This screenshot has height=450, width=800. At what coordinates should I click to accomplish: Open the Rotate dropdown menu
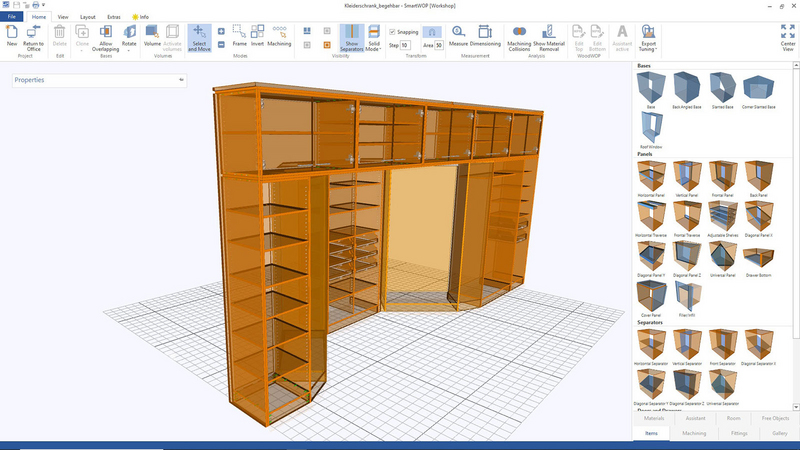tap(129, 40)
